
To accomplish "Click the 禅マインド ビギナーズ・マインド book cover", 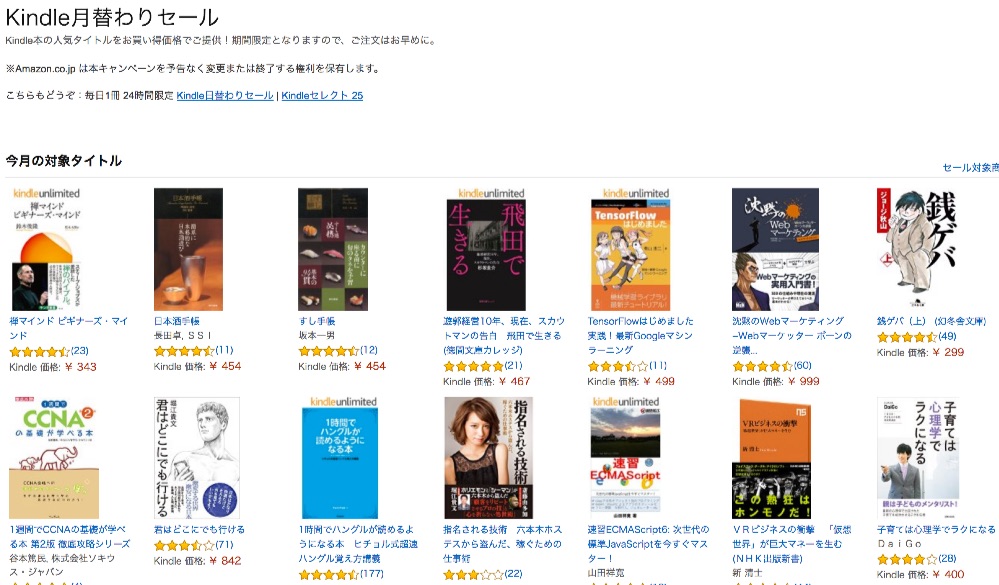I will [47, 249].
